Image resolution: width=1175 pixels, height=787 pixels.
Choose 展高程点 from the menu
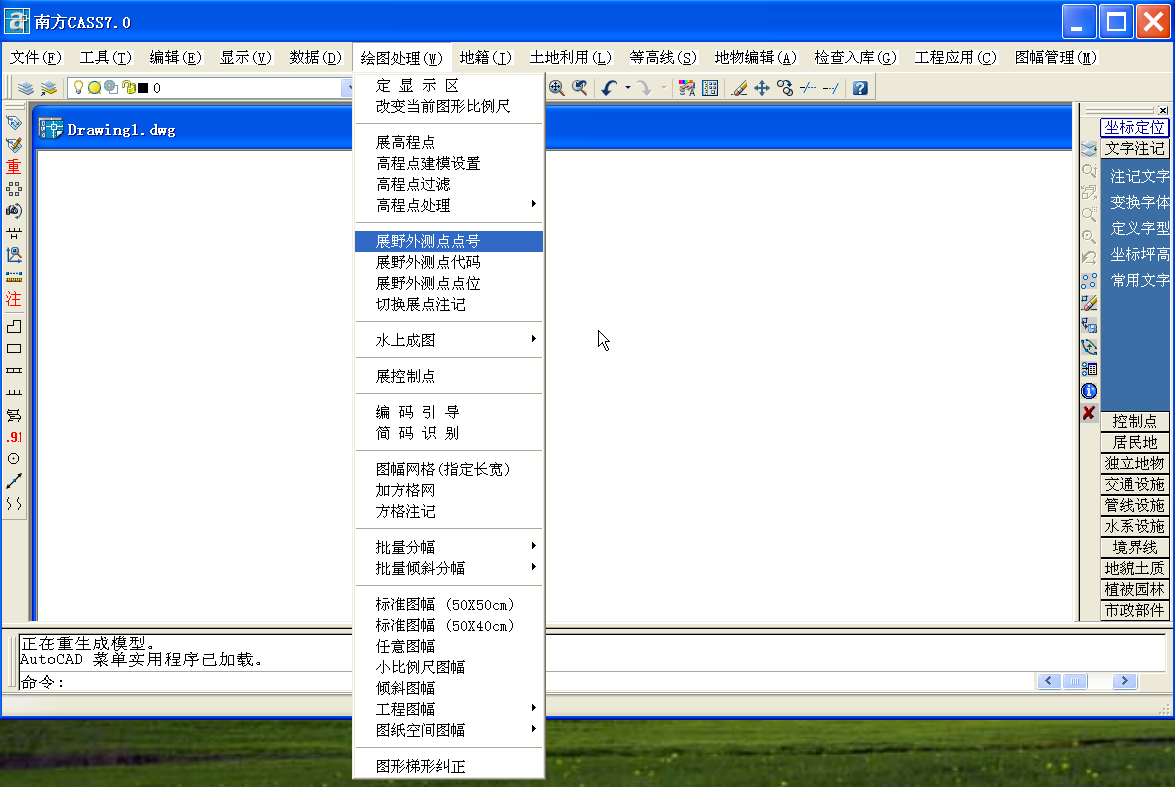pyautogui.click(x=450, y=142)
